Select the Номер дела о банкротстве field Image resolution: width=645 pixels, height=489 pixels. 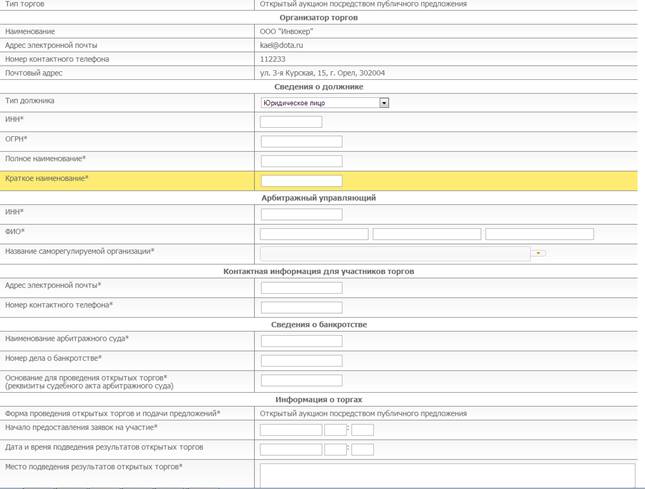click(301, 360)
